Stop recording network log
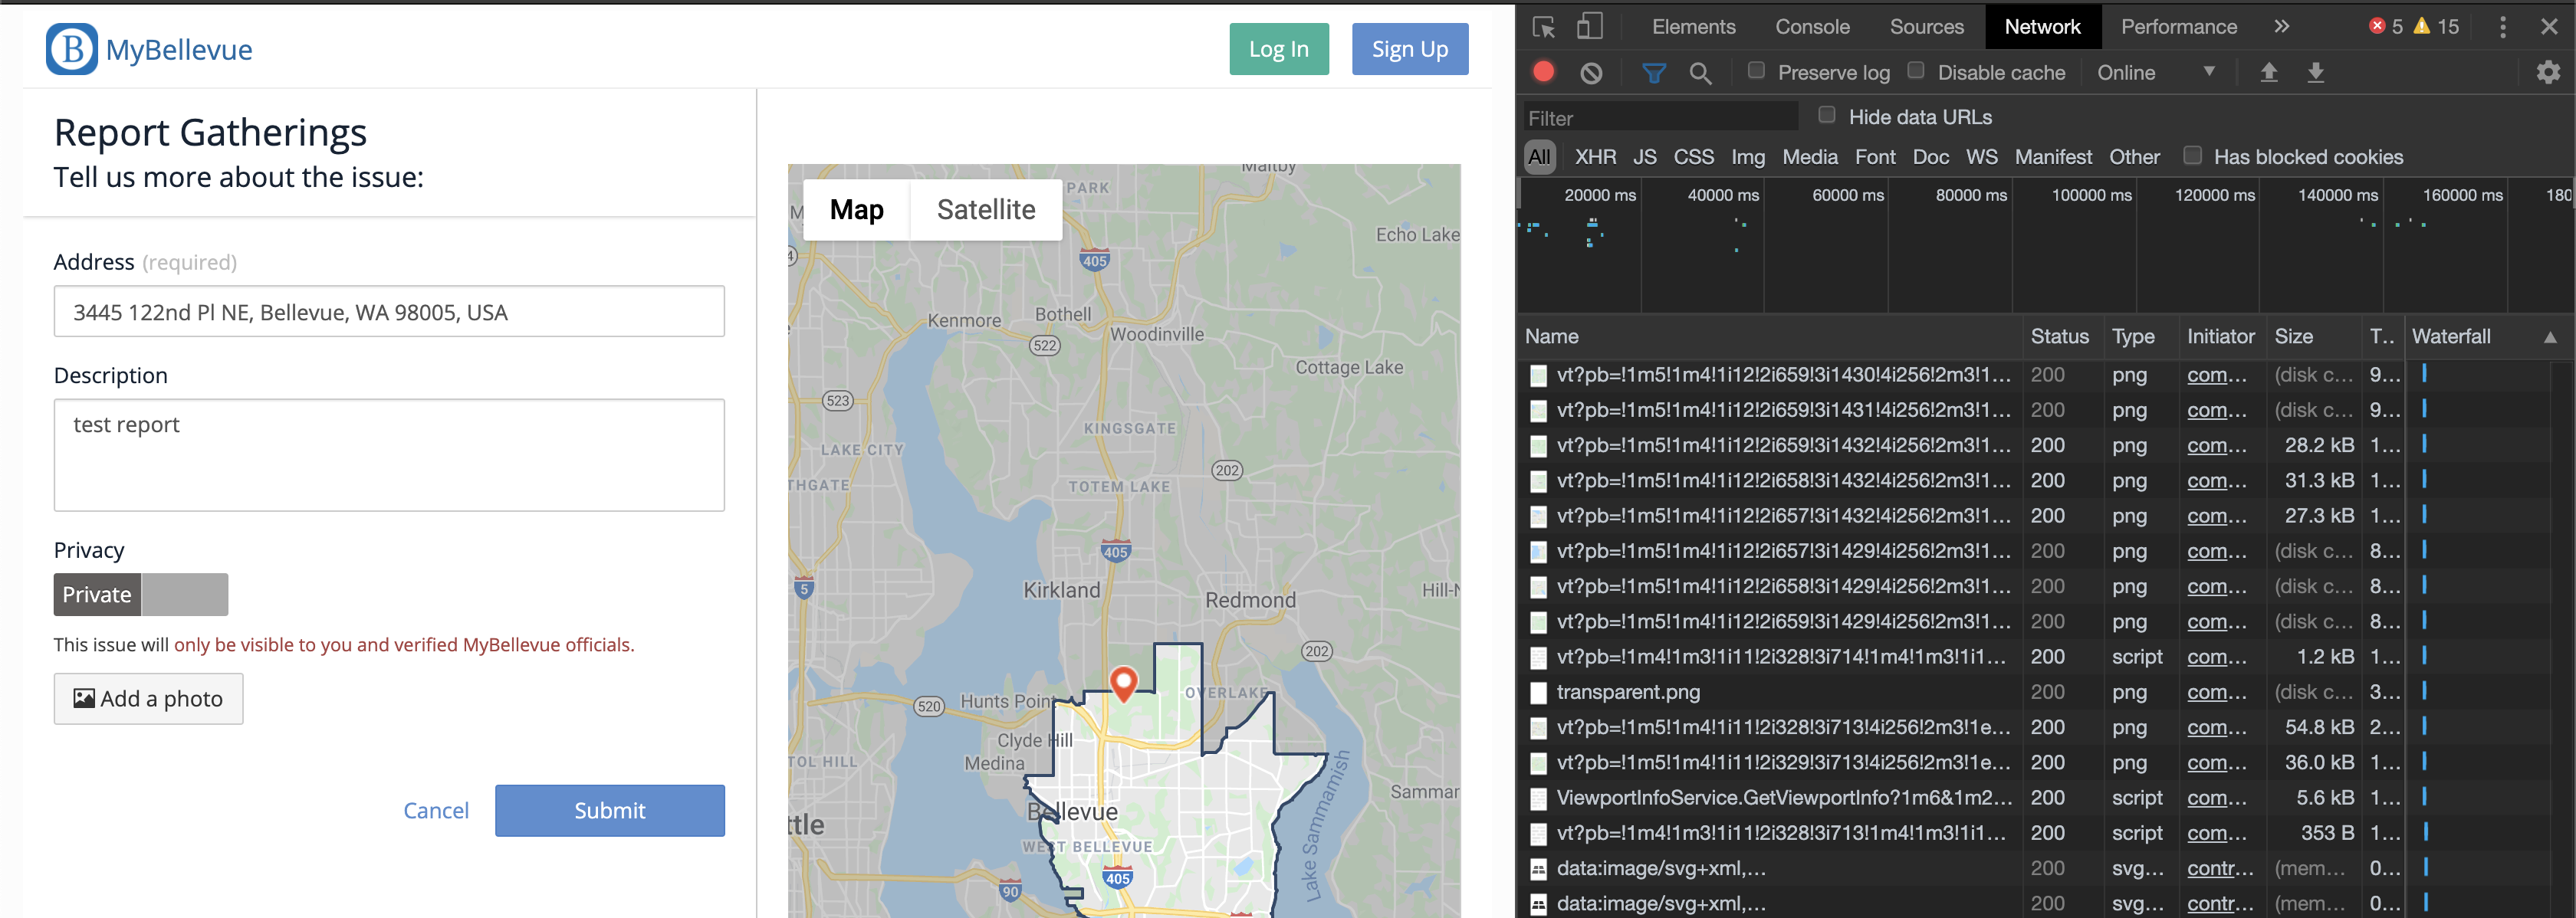 click(1544, 72)
